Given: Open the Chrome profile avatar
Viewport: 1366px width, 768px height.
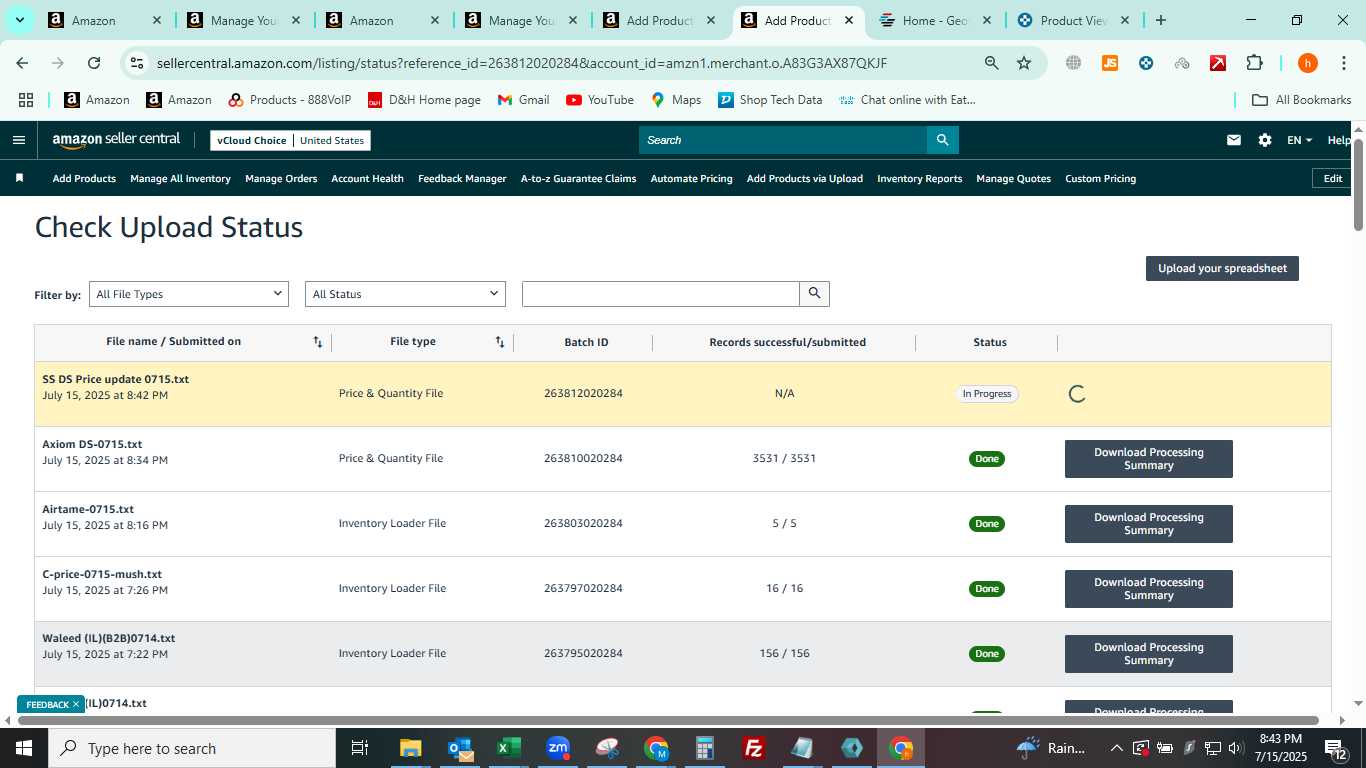Looking at the screenshot, I should click(x=1307, y=63).
